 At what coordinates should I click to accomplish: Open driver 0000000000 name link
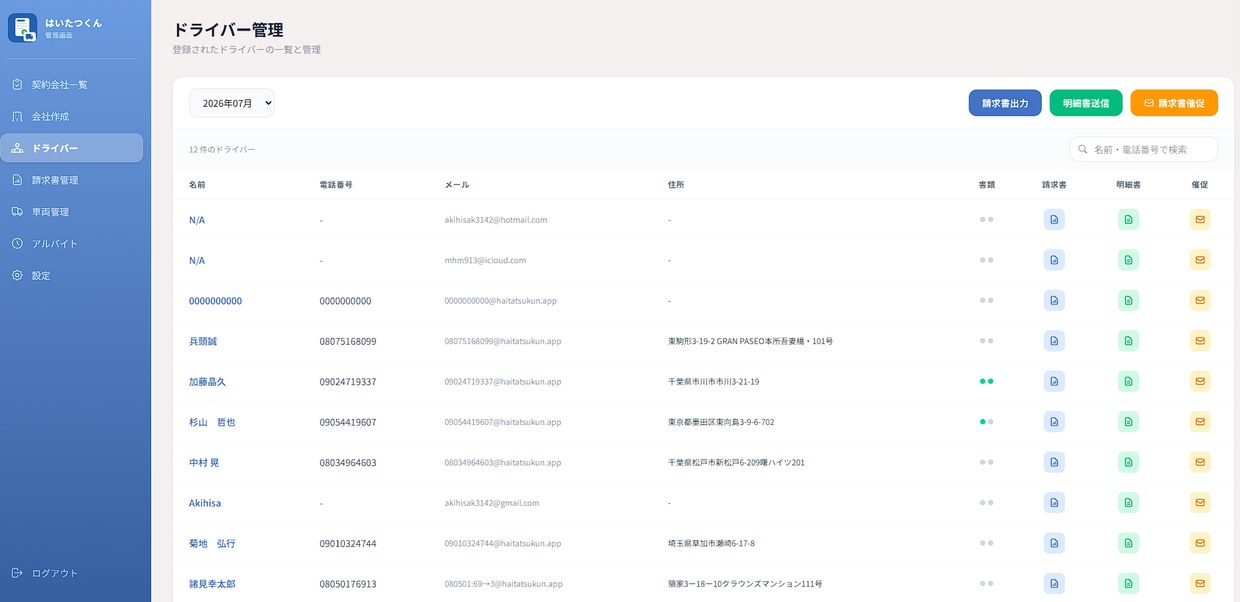tap(215, 301)
